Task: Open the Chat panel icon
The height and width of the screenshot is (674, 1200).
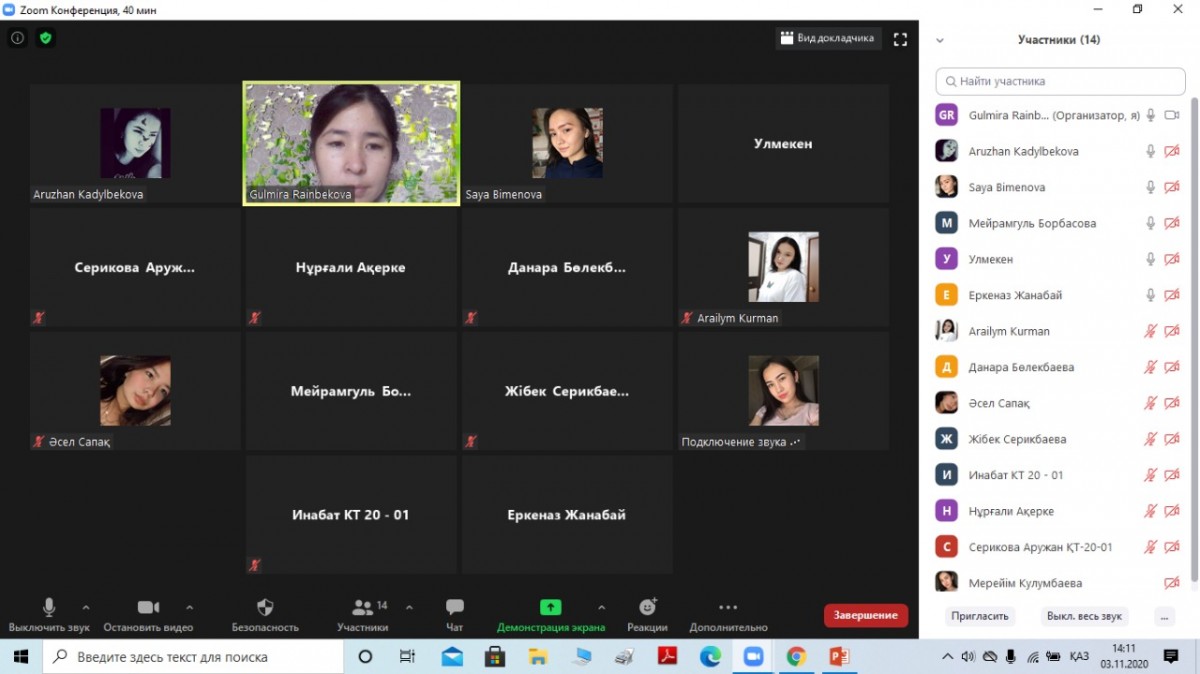Action: tap(455, 607)
